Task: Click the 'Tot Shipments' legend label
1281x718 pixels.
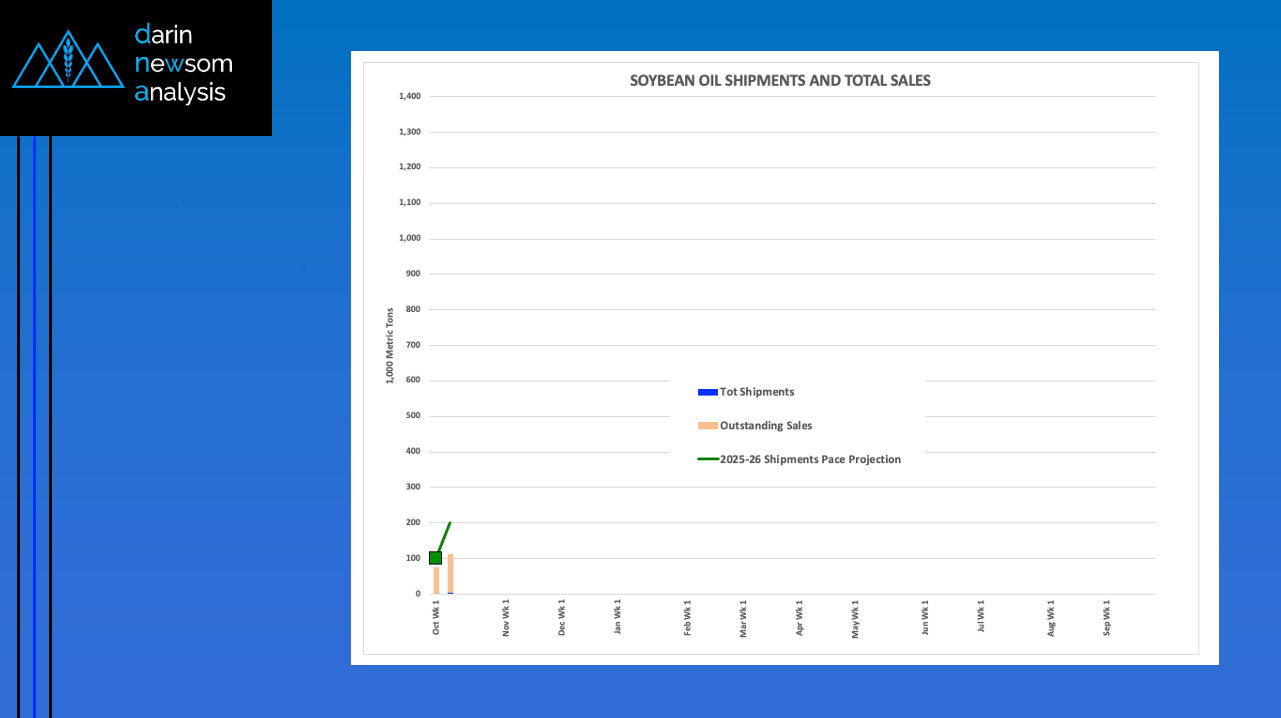Action: 757,392
